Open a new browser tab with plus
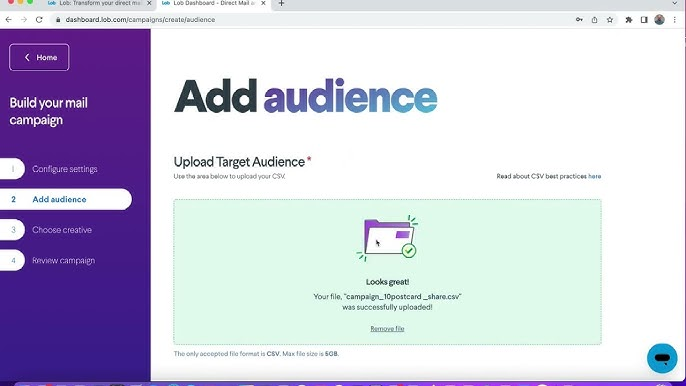 [281, 4]
